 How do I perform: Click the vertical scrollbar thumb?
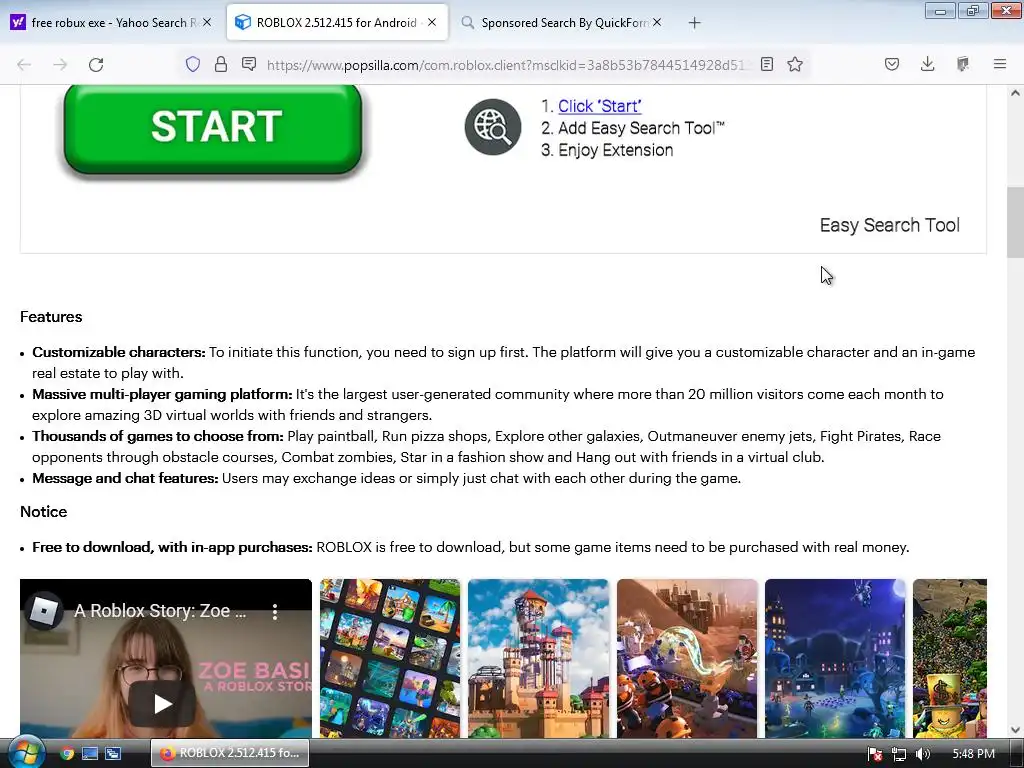pos(1015,221)
